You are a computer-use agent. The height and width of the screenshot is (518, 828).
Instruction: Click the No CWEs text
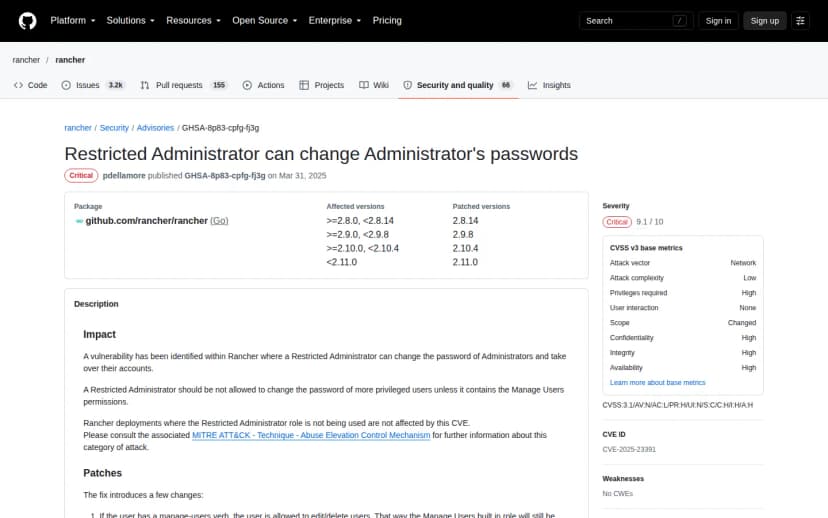(617, 494)
